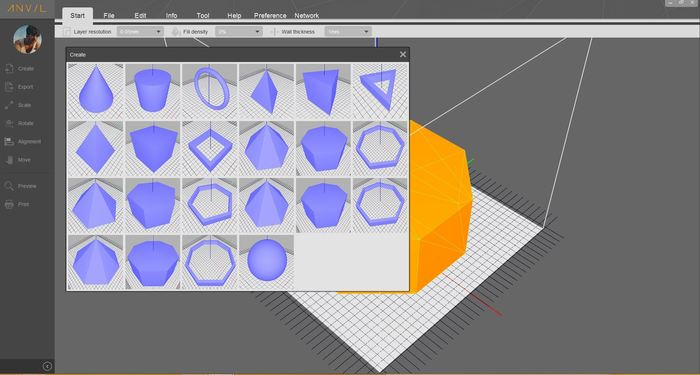This screenshot has height=375, width=700.
Task: Open the File menu
Action: coord(109,15)
